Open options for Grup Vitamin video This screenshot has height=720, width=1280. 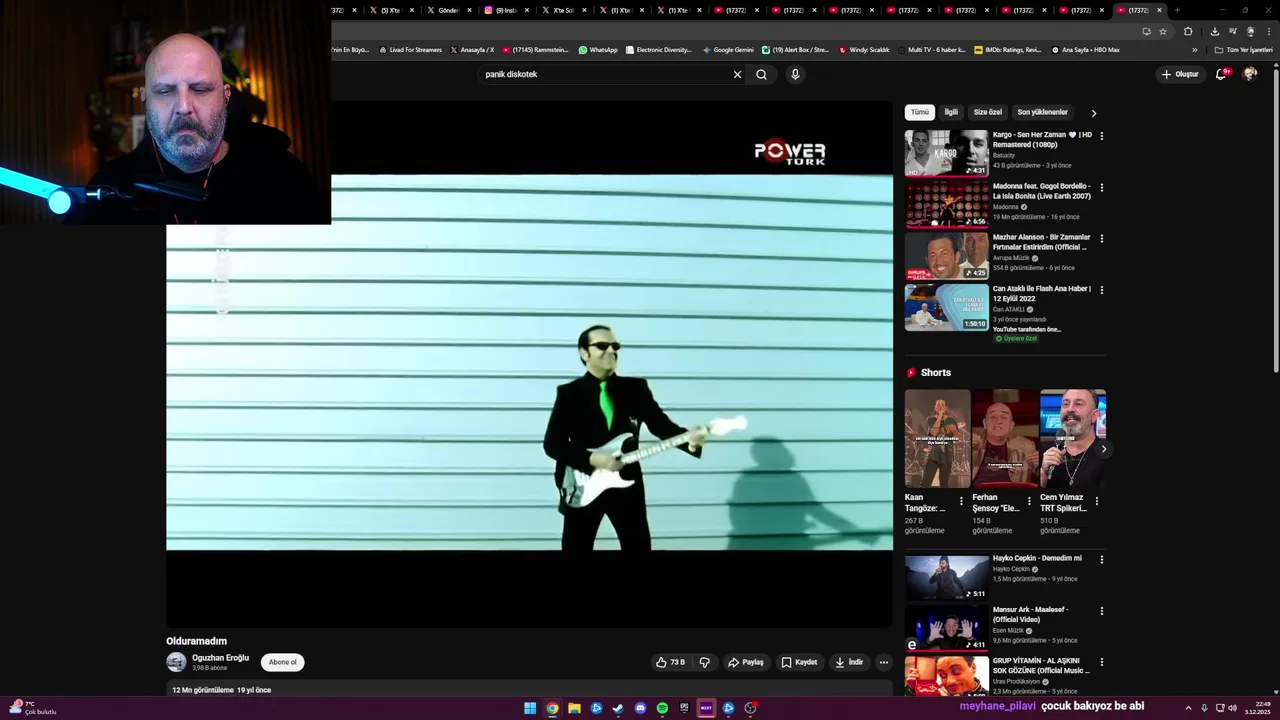tap(1102, 662)
